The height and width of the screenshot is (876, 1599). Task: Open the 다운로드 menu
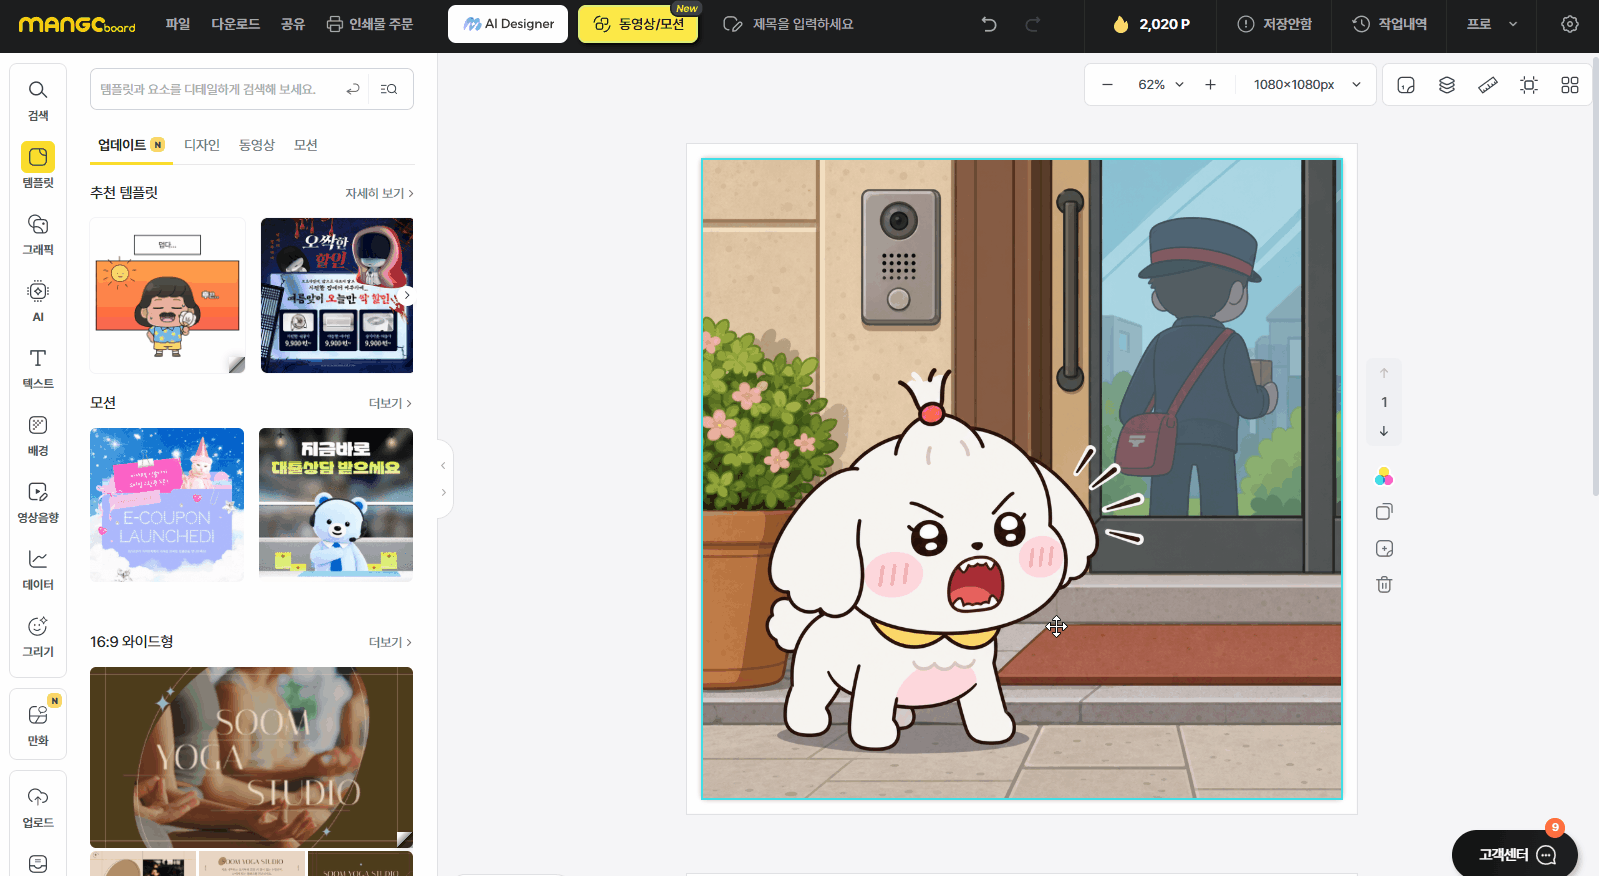pos(236,24)
